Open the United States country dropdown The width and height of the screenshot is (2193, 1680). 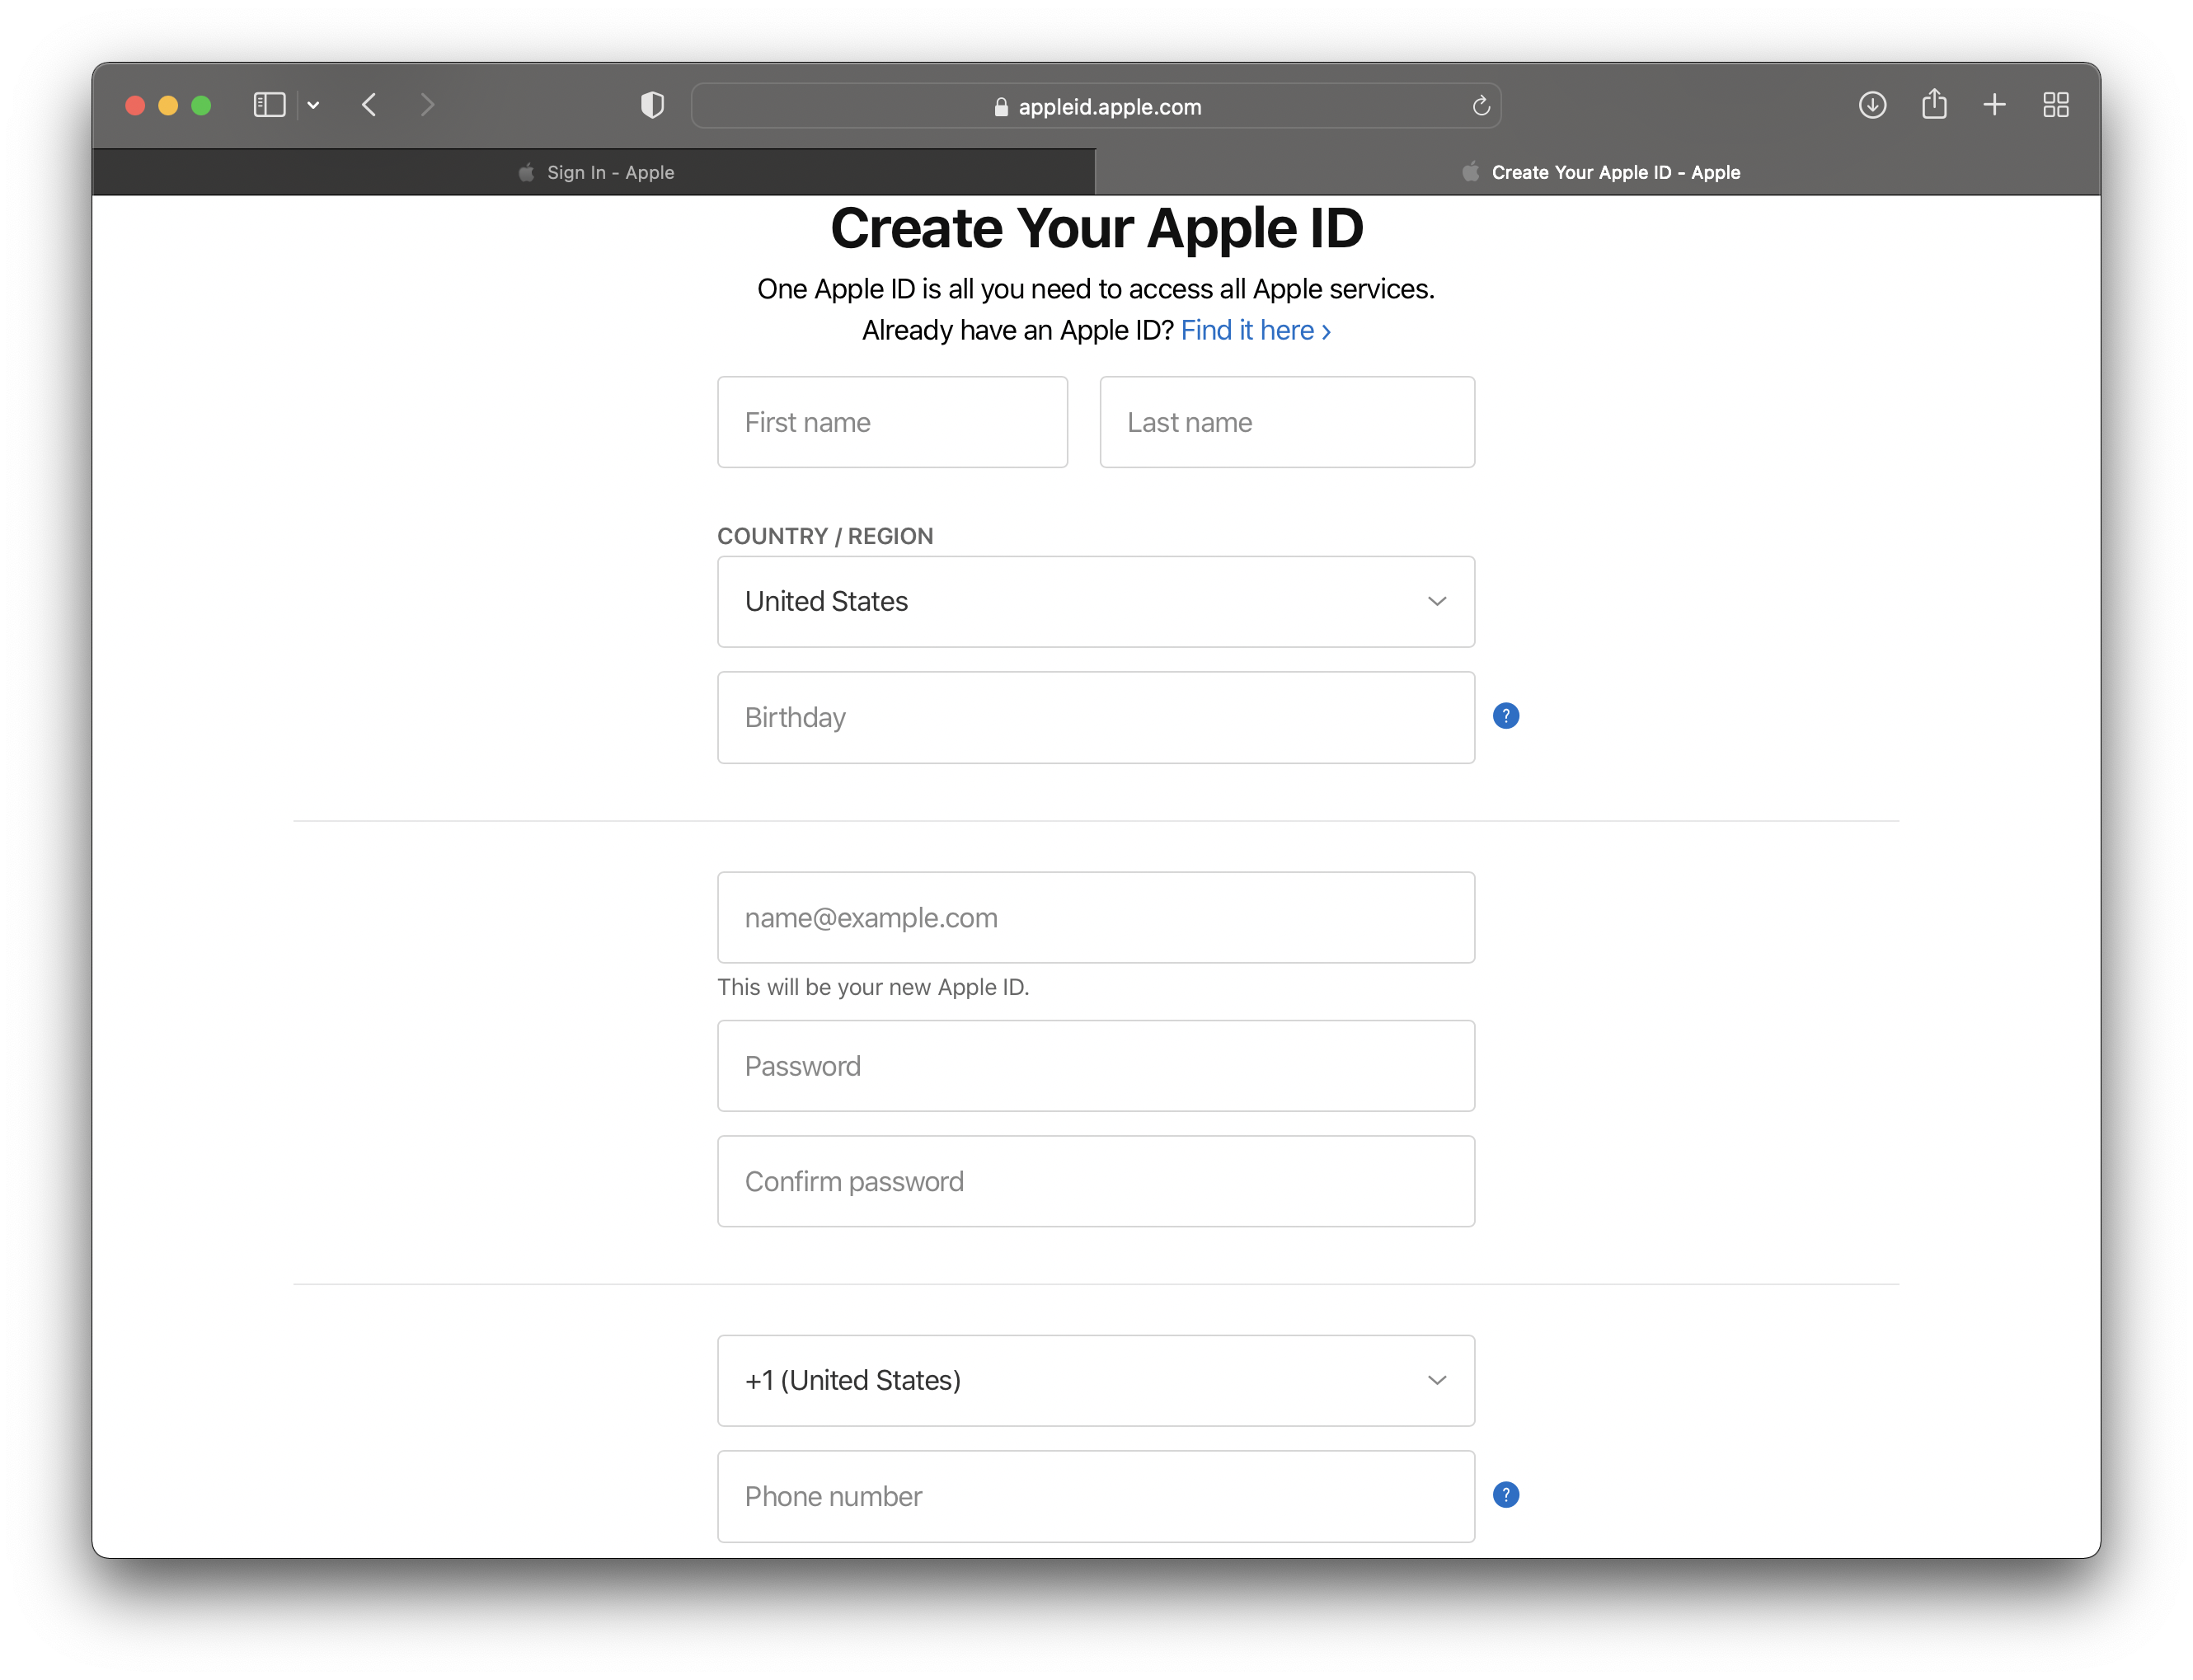[x=1096, y=602]
